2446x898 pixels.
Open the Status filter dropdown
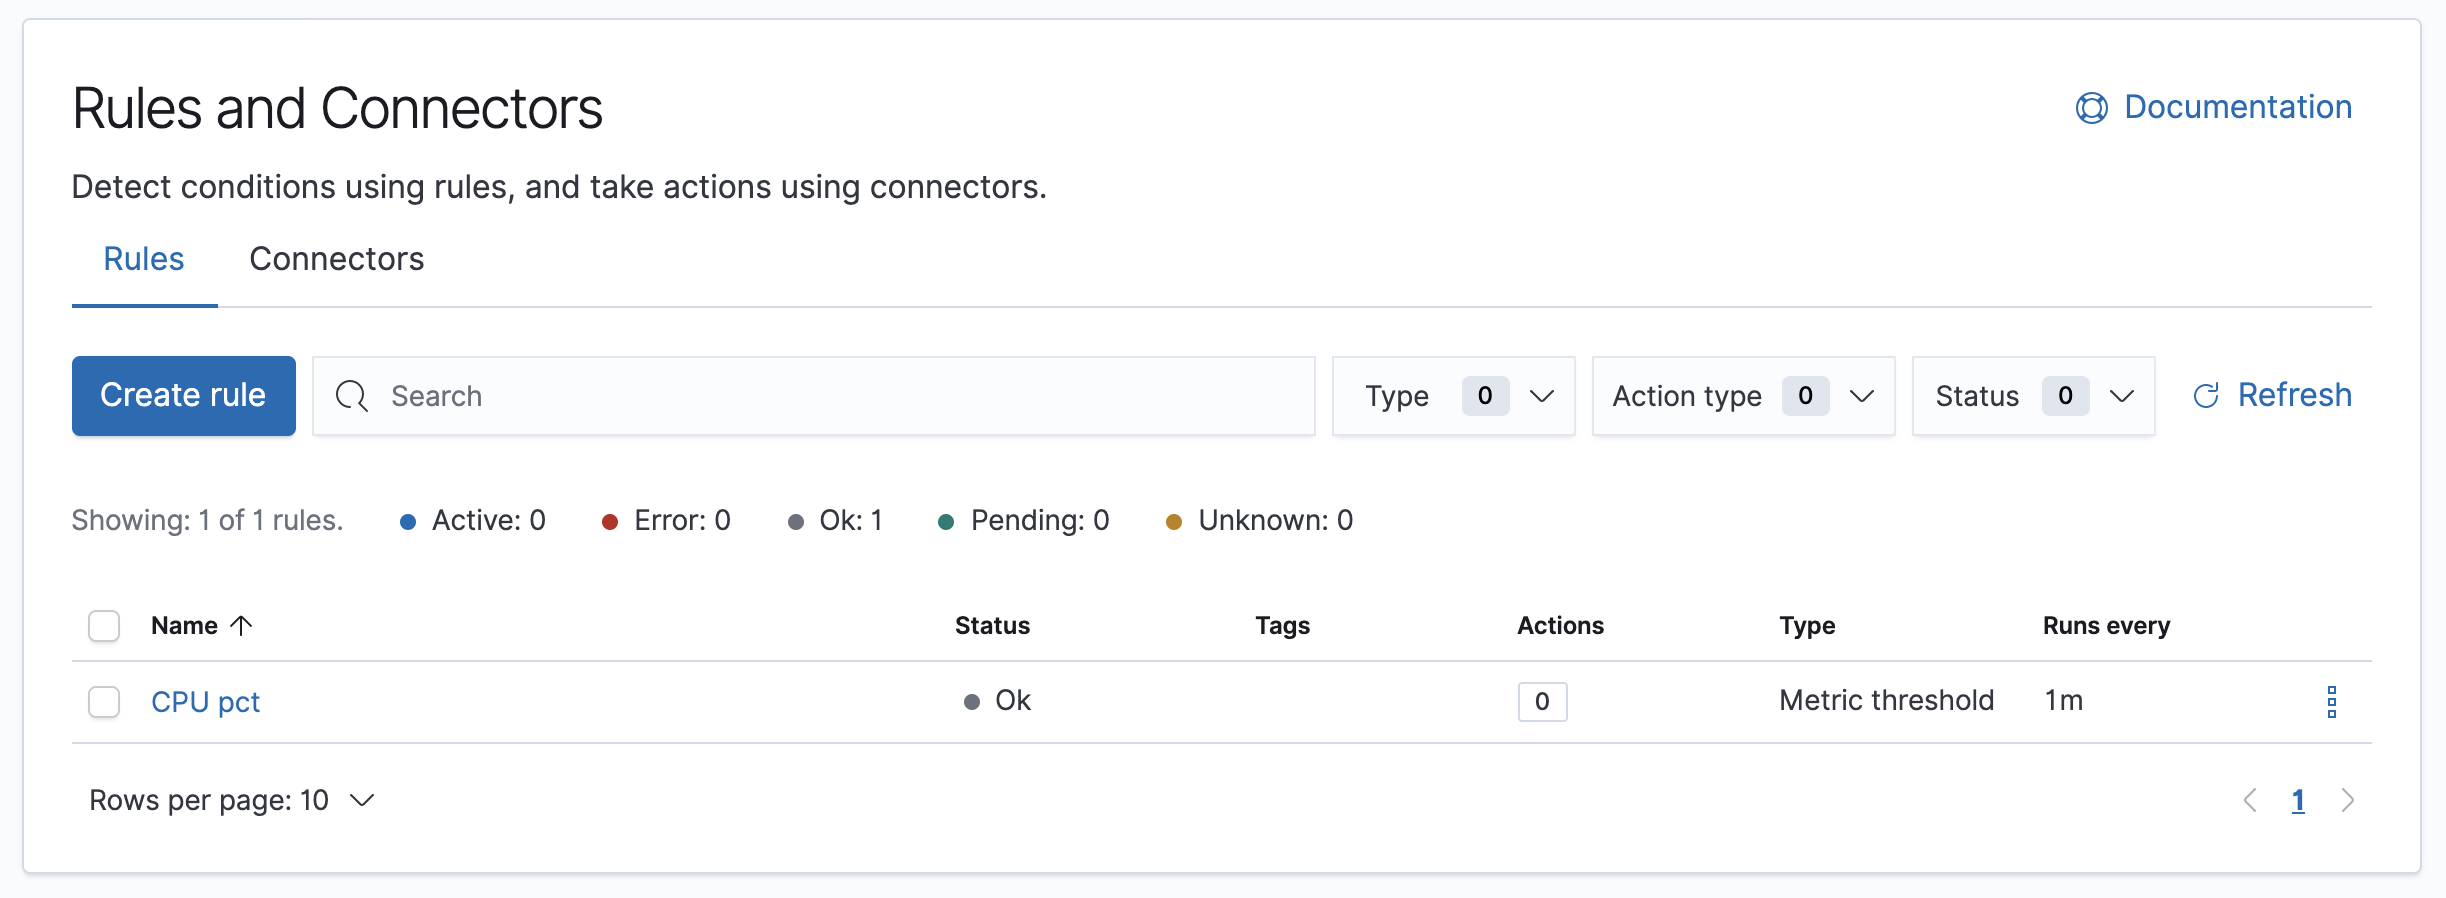[x=2031, y=396]
